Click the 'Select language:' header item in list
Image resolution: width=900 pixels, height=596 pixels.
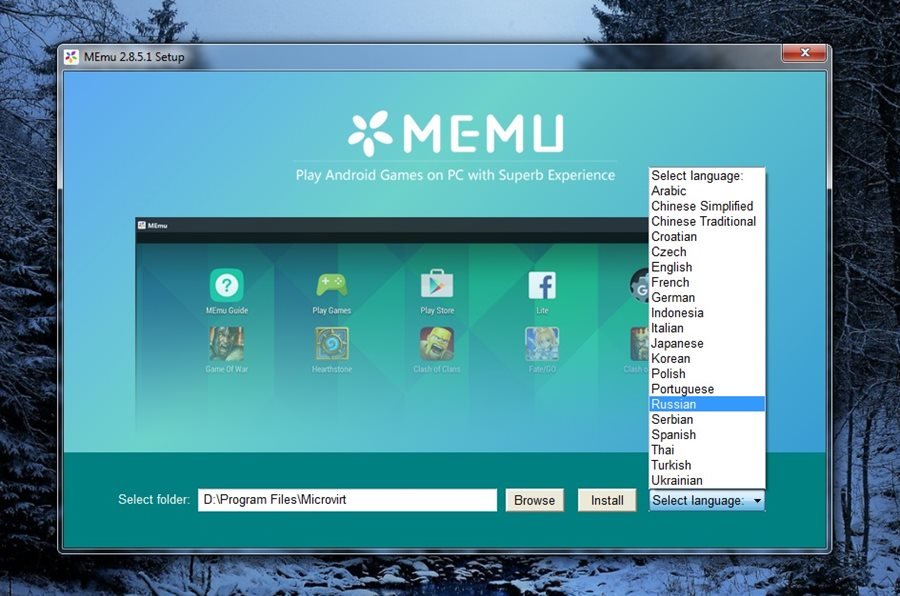click(707, 176)
